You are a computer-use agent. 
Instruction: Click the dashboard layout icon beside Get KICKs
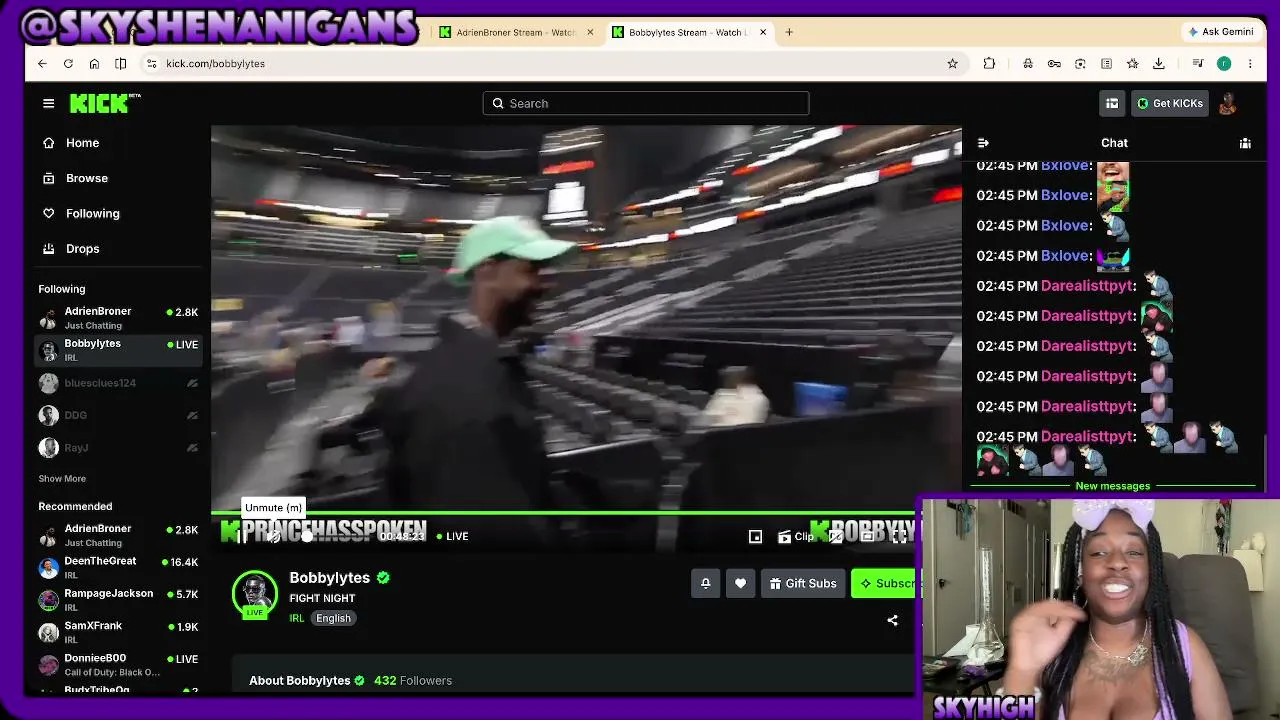1112,103
